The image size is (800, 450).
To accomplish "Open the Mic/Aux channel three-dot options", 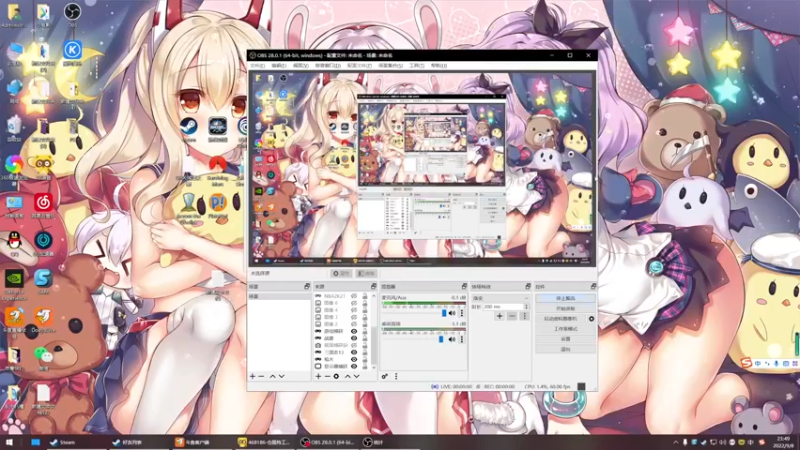I will (x=462, y=313).
